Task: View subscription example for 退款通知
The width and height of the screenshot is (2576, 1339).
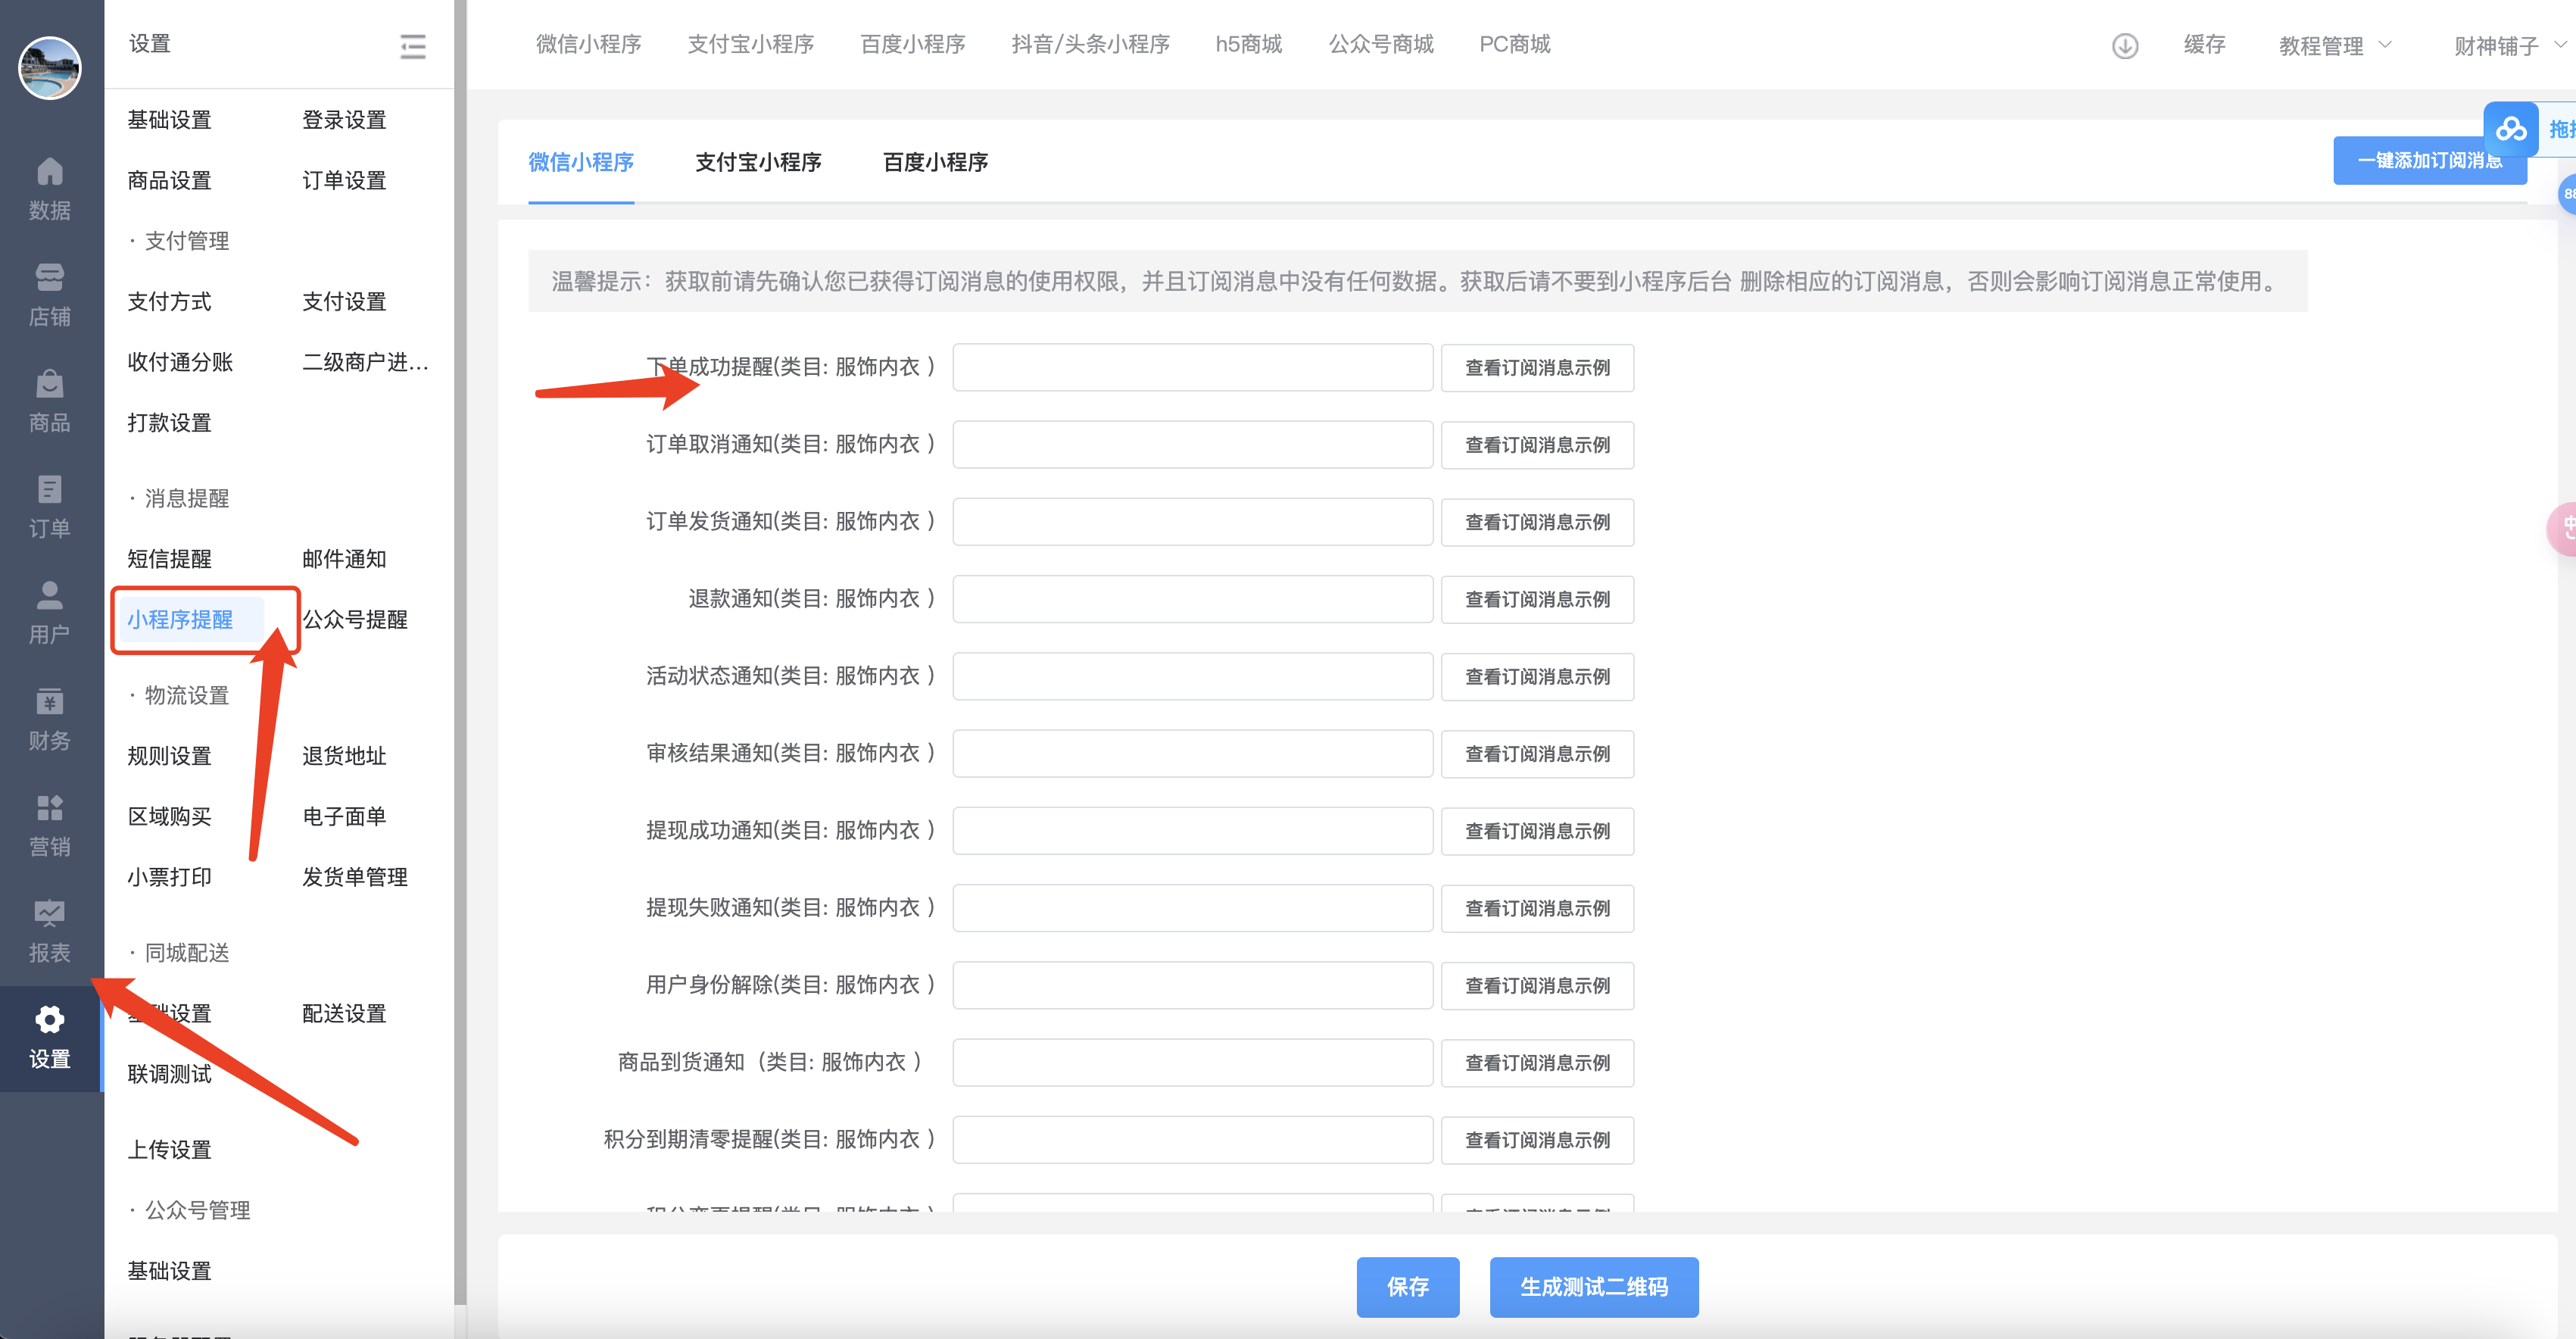Action: [x=1537, y=599]
